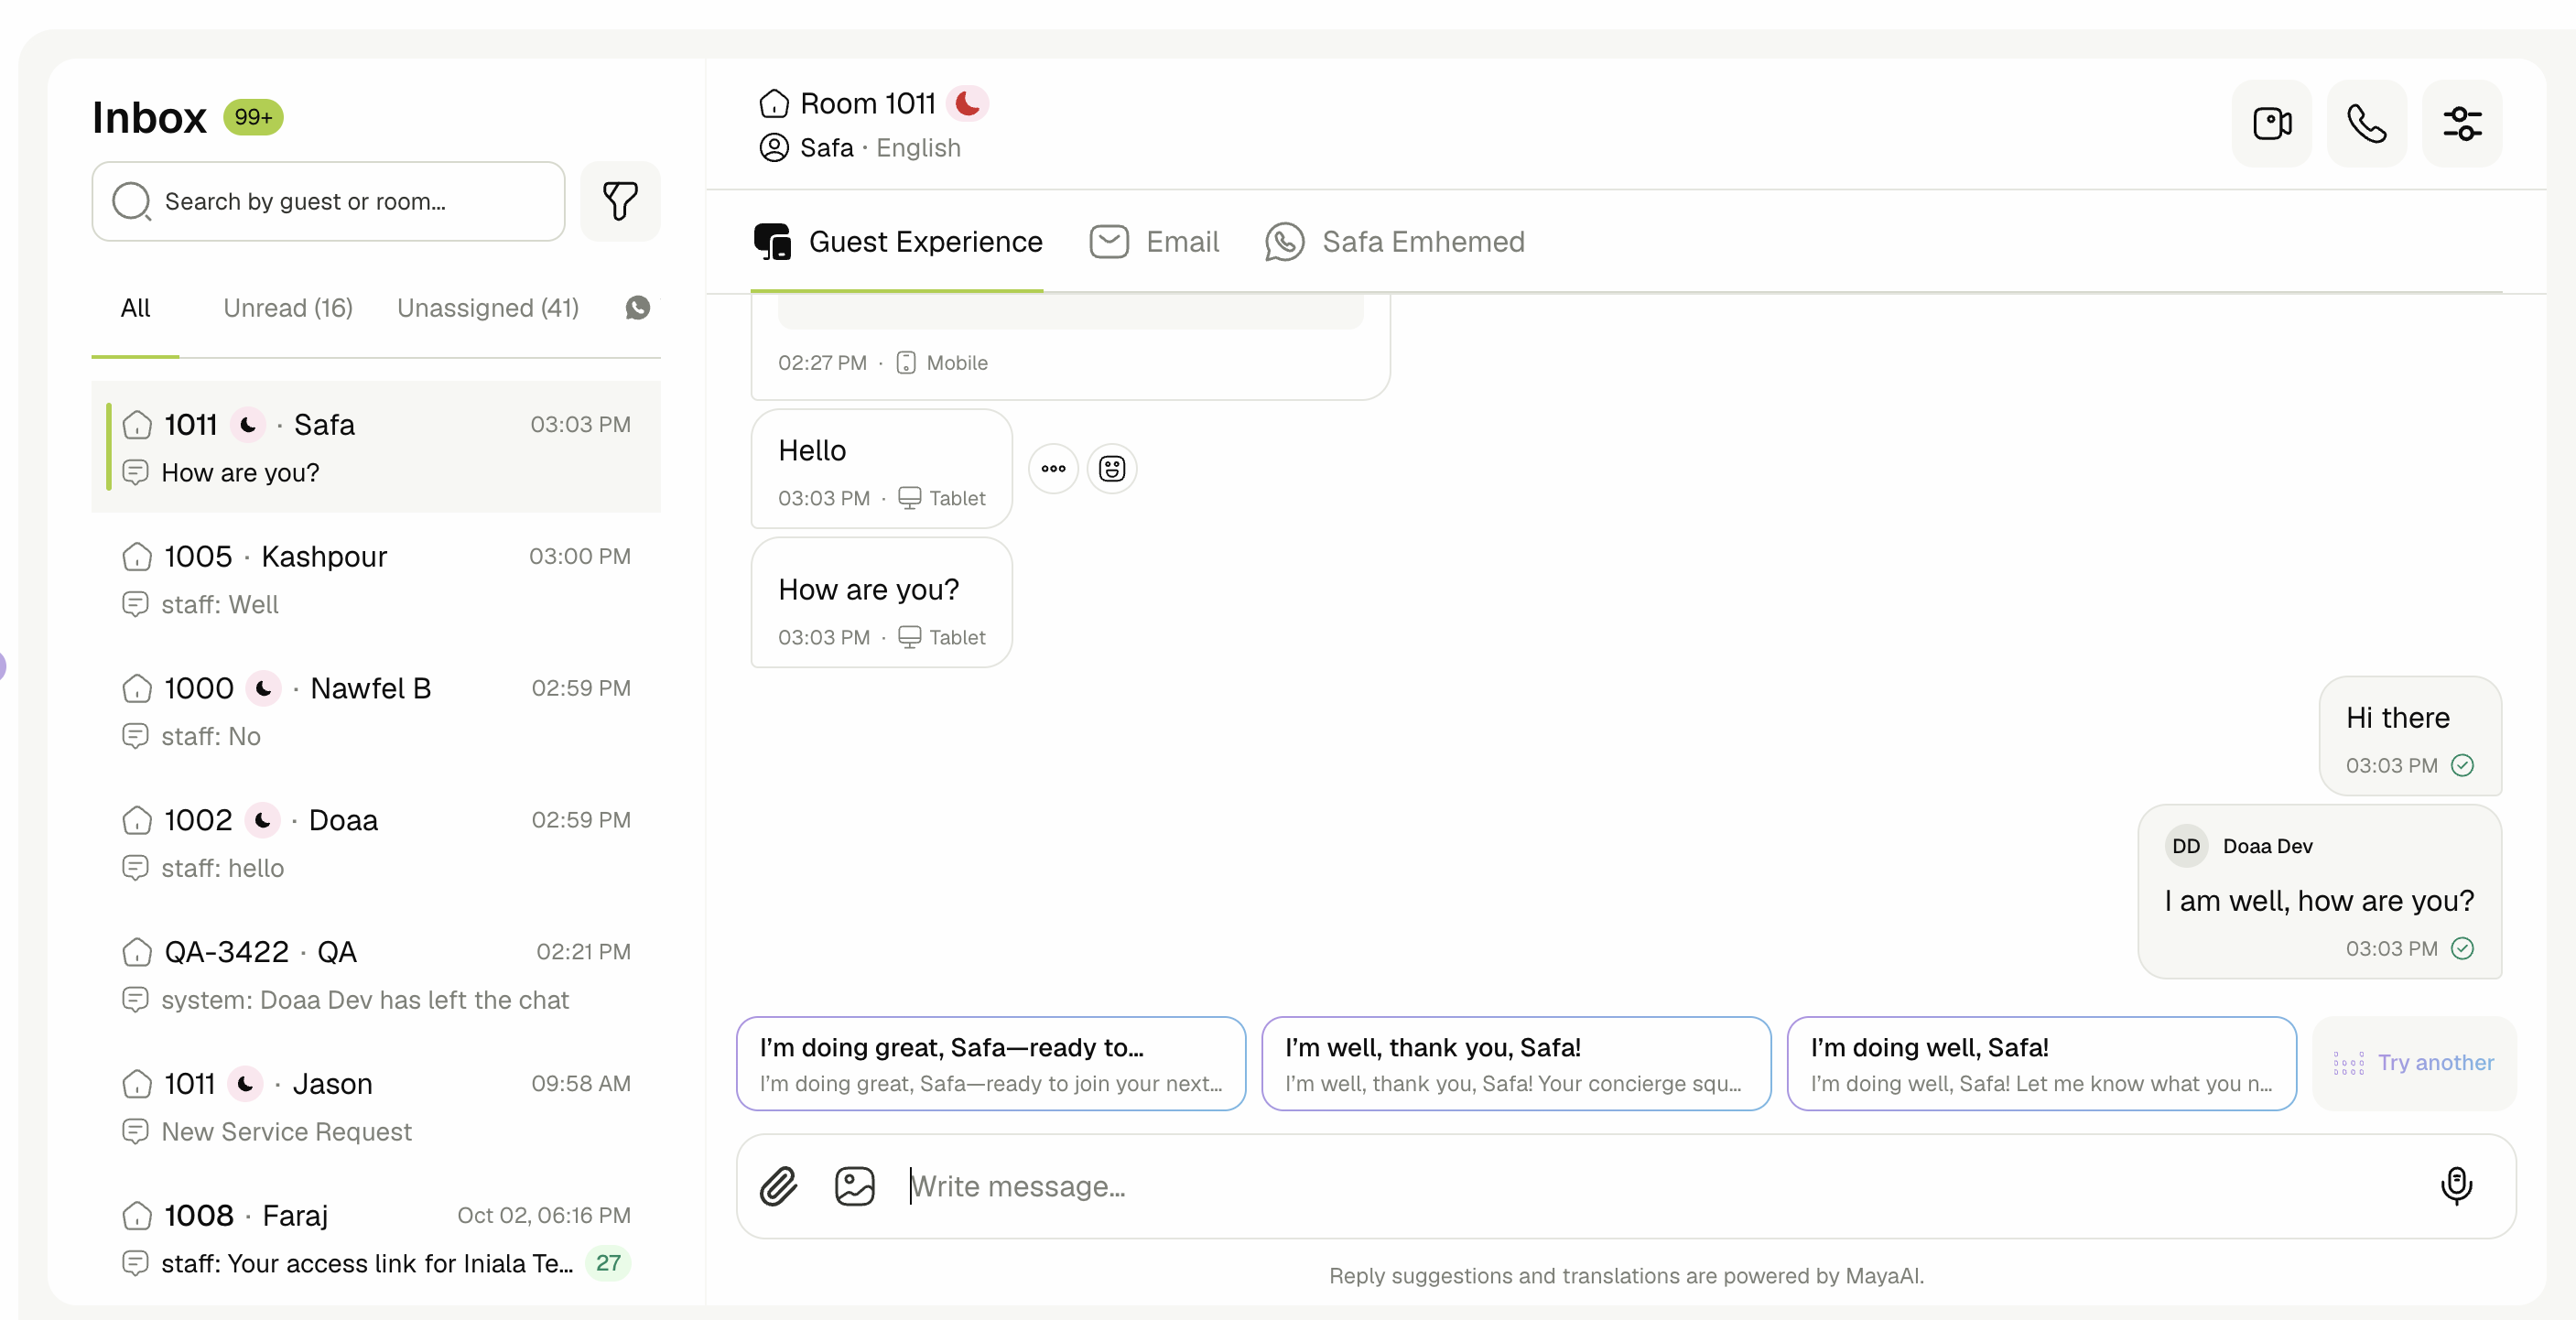Image resolution: width=2576 pixels, height=1320 pixels.
Task: Click New Service Request preview text
Action: pos(286,1132)
